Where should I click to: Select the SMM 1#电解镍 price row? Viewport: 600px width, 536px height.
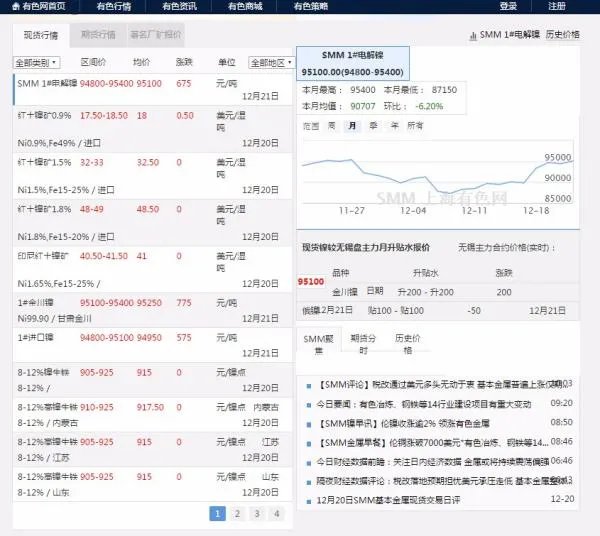pos(153,90)
